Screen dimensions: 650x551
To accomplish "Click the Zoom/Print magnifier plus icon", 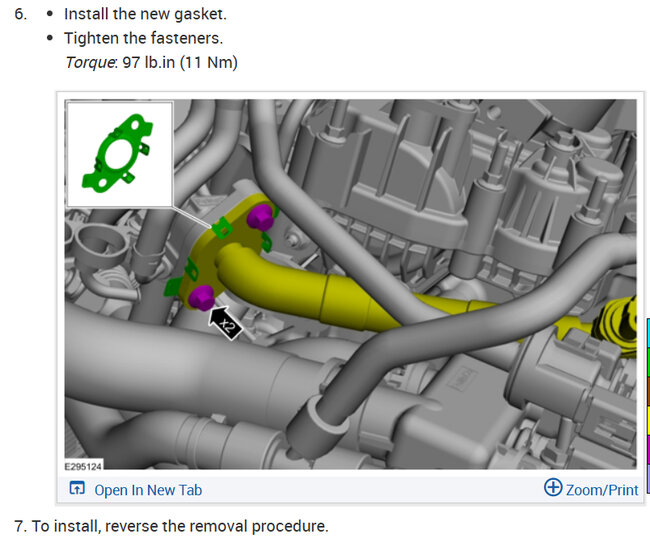I will tap(553, 487).
